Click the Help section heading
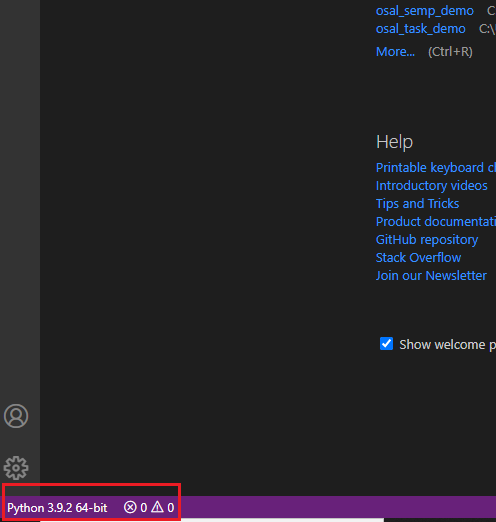This screenshot has height=522, width=496. coord(394,142)
